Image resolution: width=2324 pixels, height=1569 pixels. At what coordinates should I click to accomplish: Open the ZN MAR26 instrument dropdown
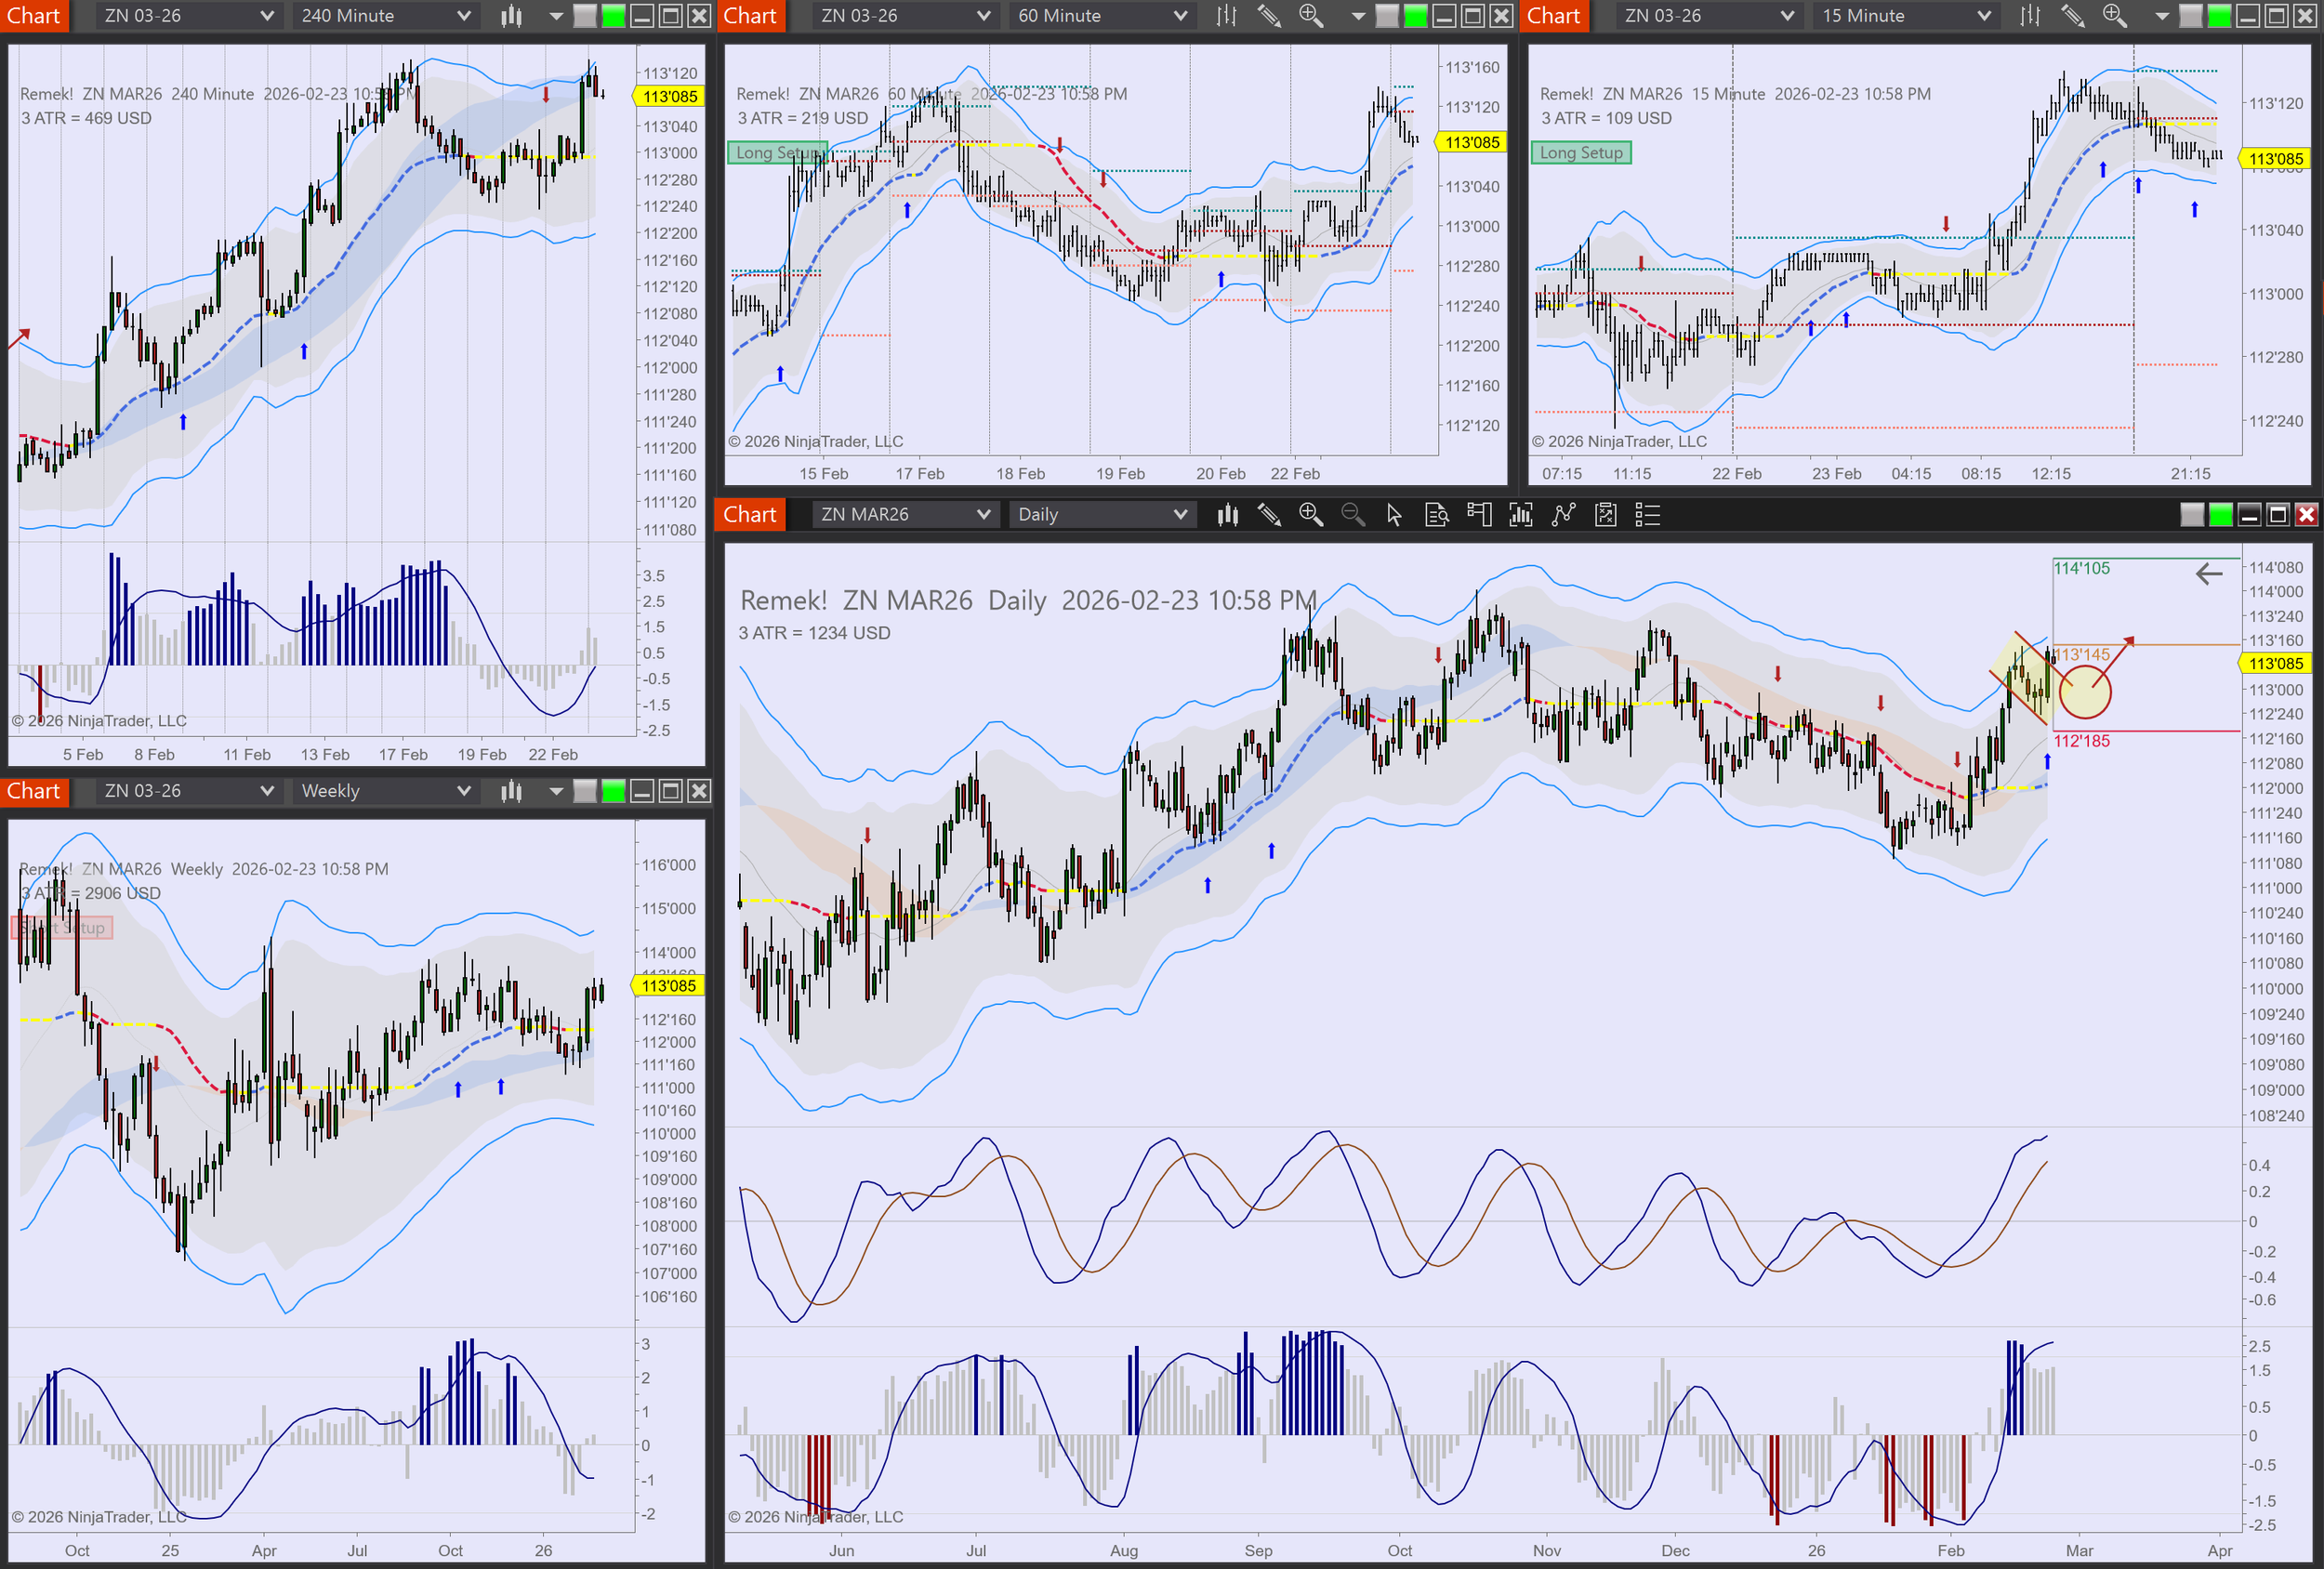click(x=904, y=515)
